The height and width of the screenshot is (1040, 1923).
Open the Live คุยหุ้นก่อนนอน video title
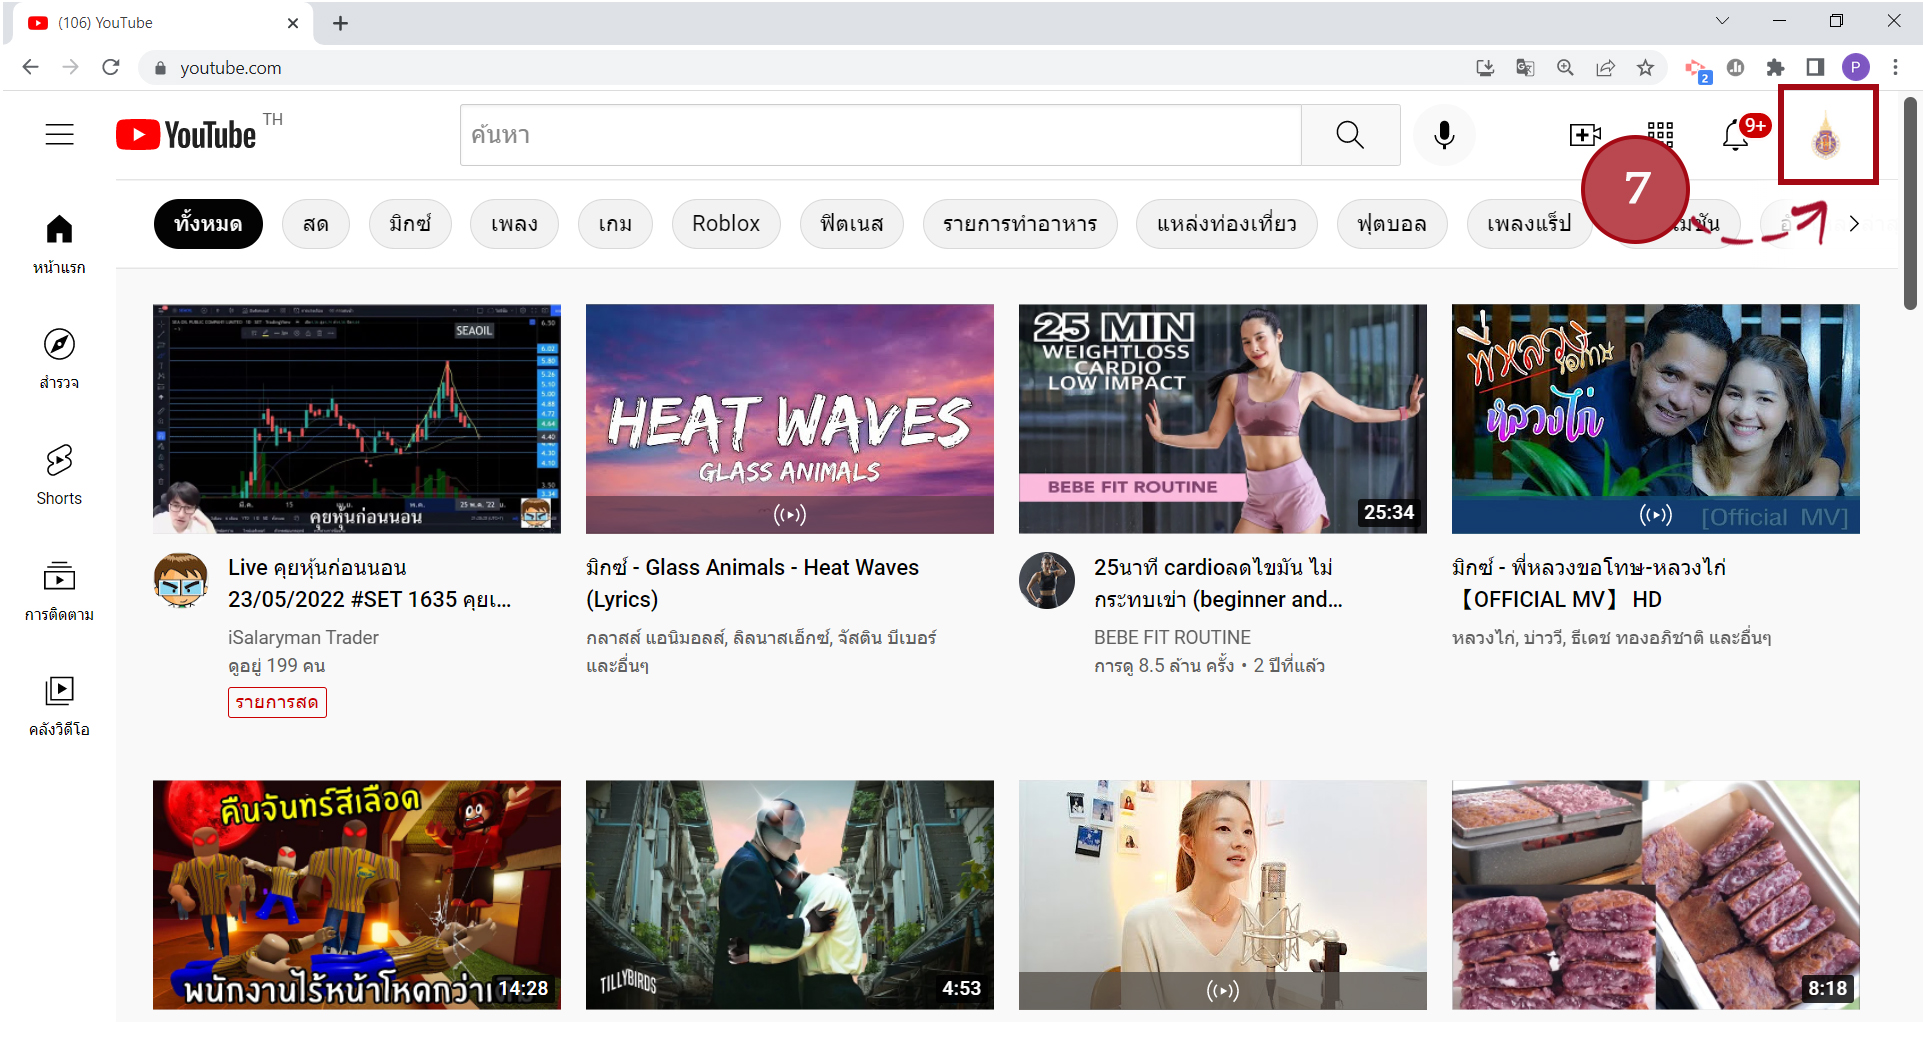[x=370, y=583]
